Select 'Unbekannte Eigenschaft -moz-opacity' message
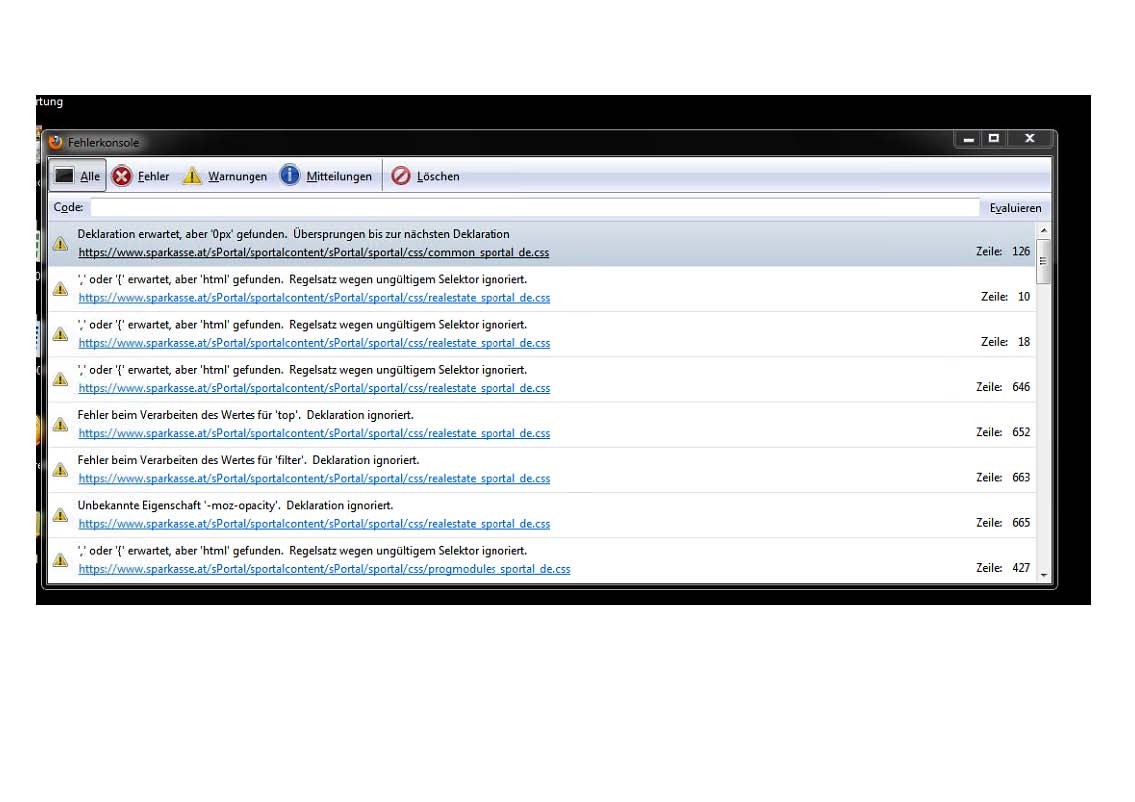 (235, 506)
